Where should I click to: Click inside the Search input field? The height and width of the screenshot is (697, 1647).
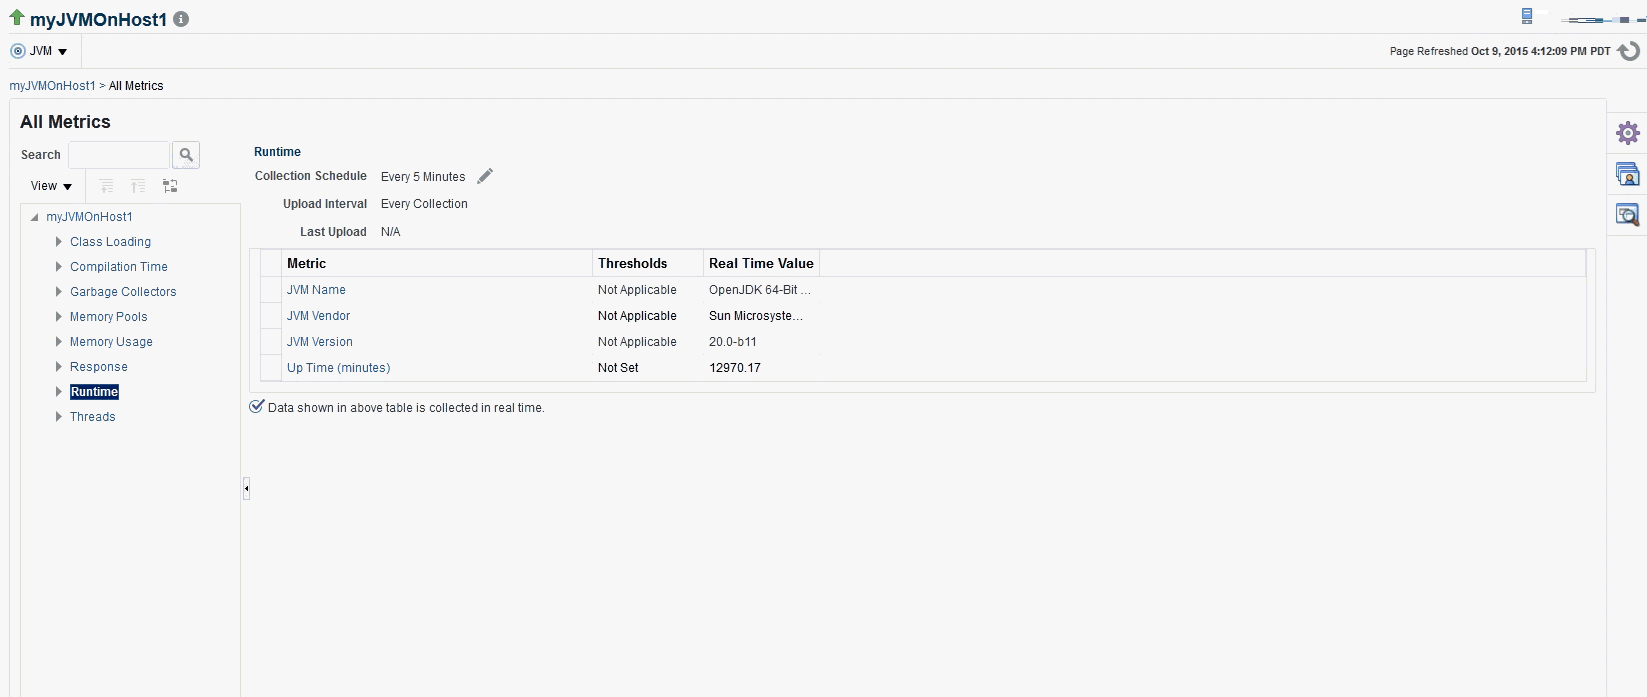pyautogui.click(x=119, y=155)
